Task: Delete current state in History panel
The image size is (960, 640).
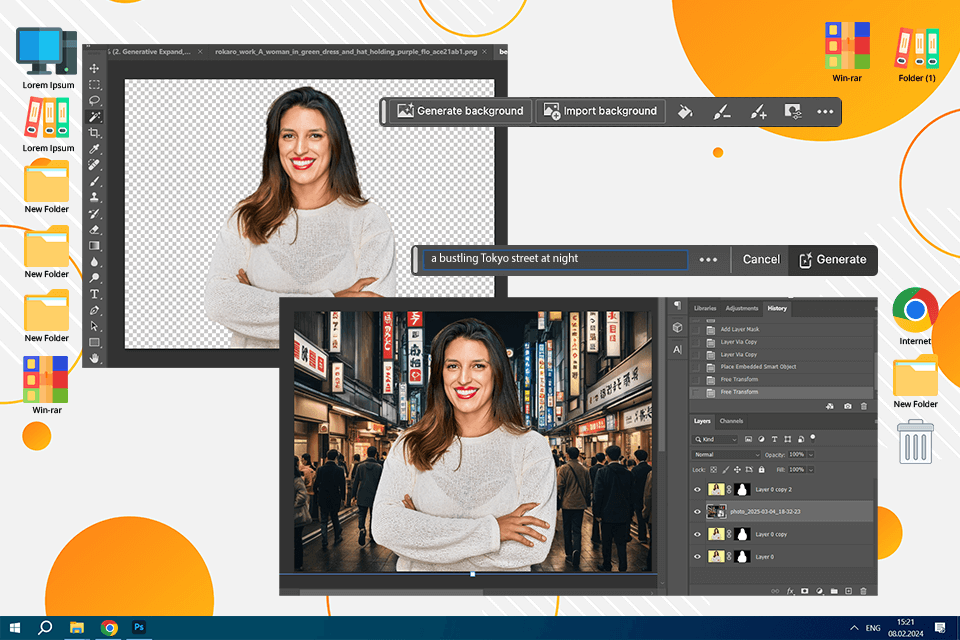Action: click(864, 406)
